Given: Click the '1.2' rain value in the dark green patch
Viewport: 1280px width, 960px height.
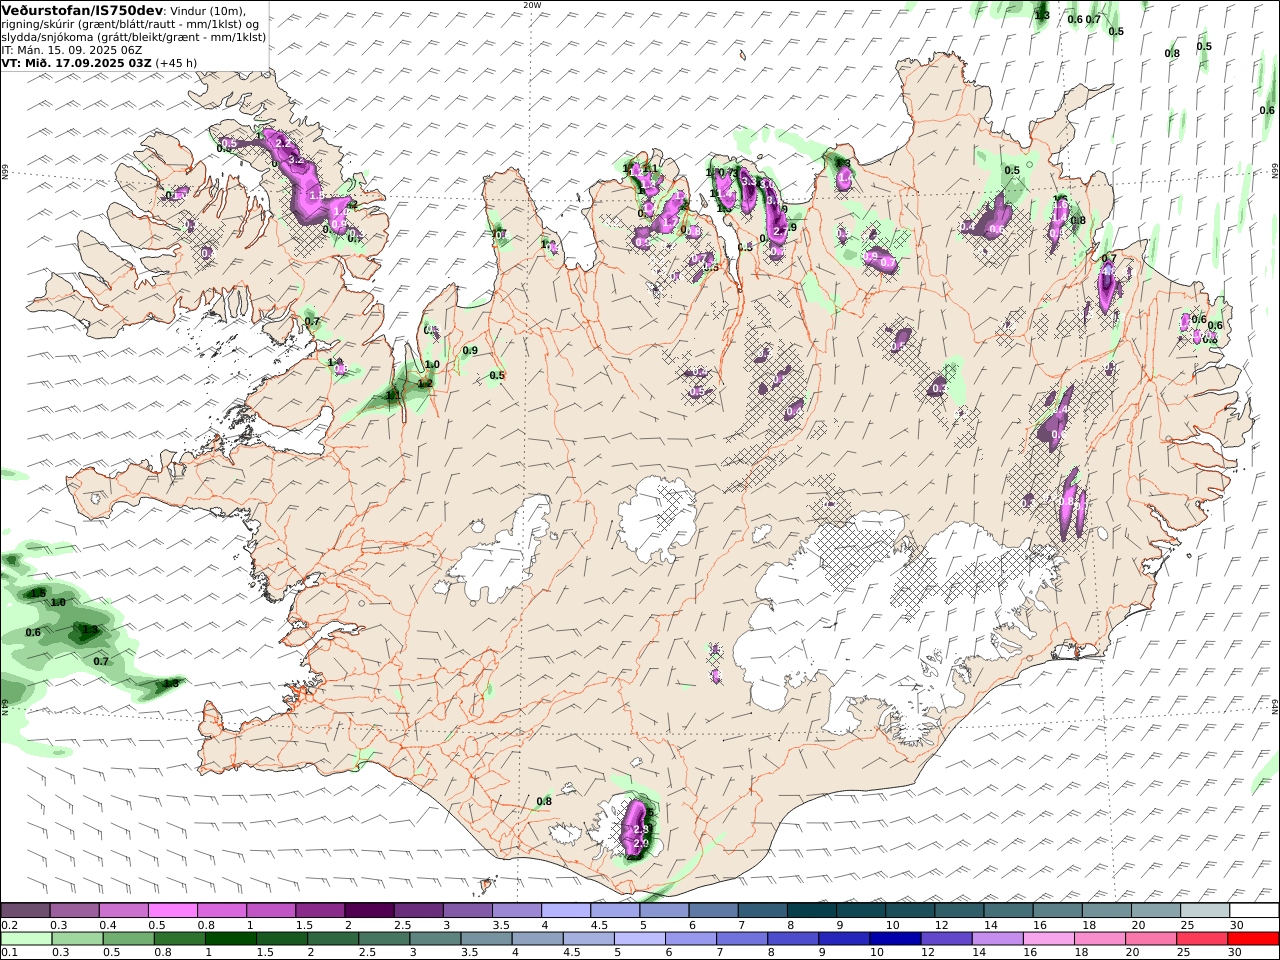Looking at the screenshot, I should click(425, 383).
